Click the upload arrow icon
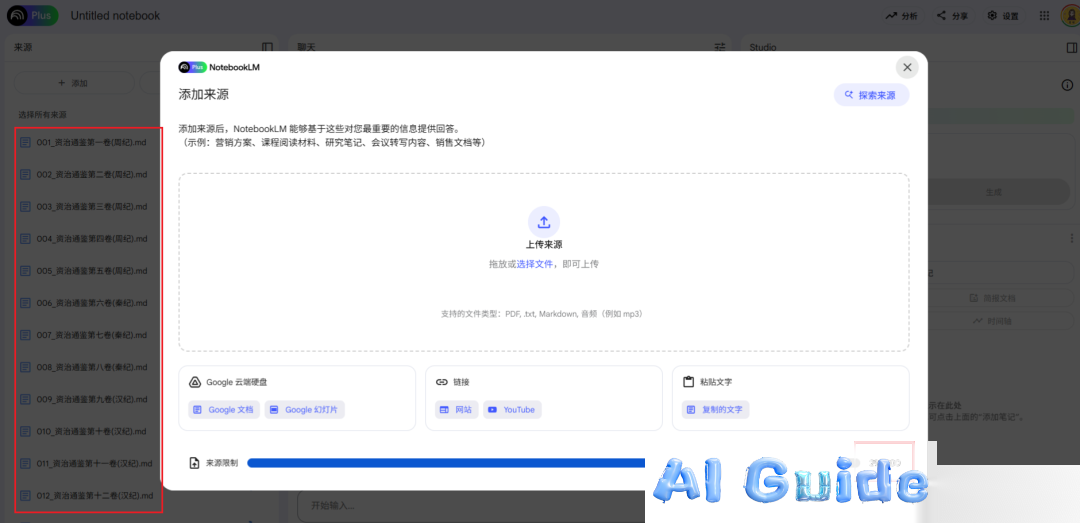 pos(543,222)
